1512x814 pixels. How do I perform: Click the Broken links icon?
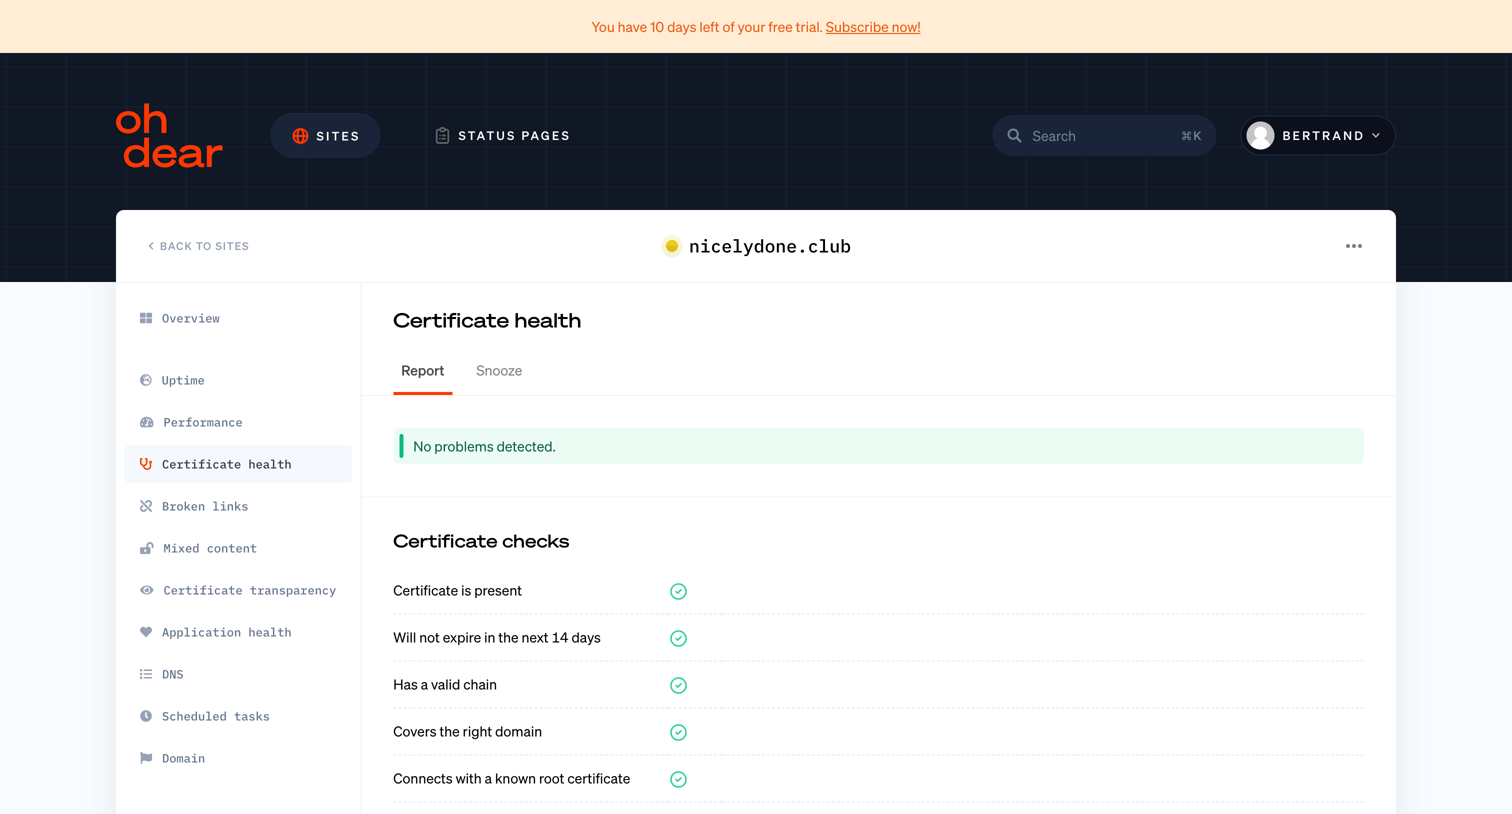pos(146,506)
